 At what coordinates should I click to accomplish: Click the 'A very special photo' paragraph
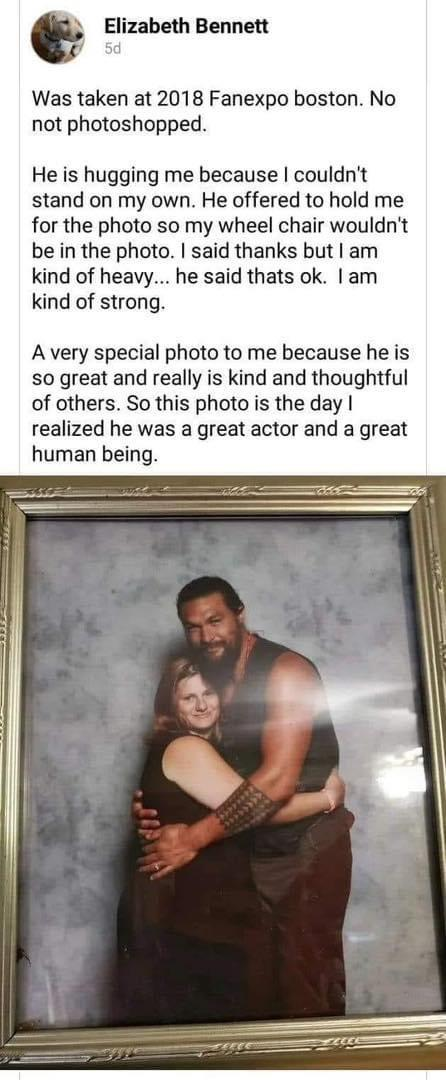click(x=220, y=403)
